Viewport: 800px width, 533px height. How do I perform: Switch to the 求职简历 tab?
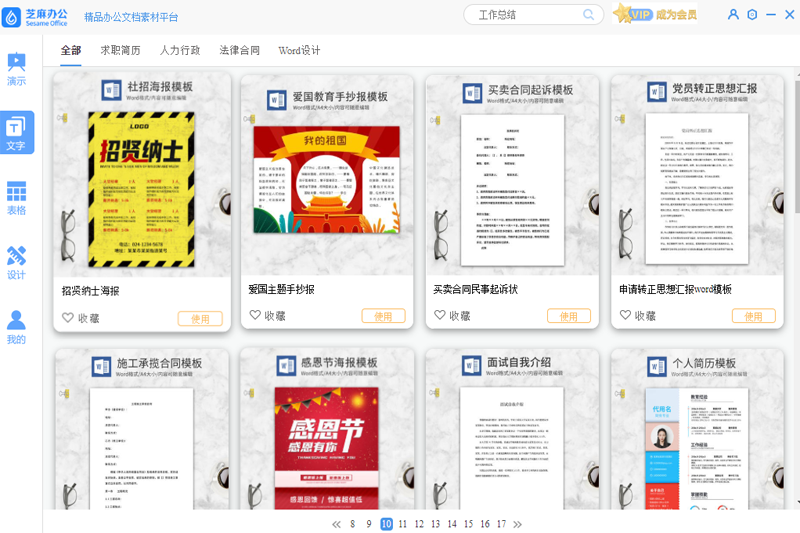[x=120, y=50]
